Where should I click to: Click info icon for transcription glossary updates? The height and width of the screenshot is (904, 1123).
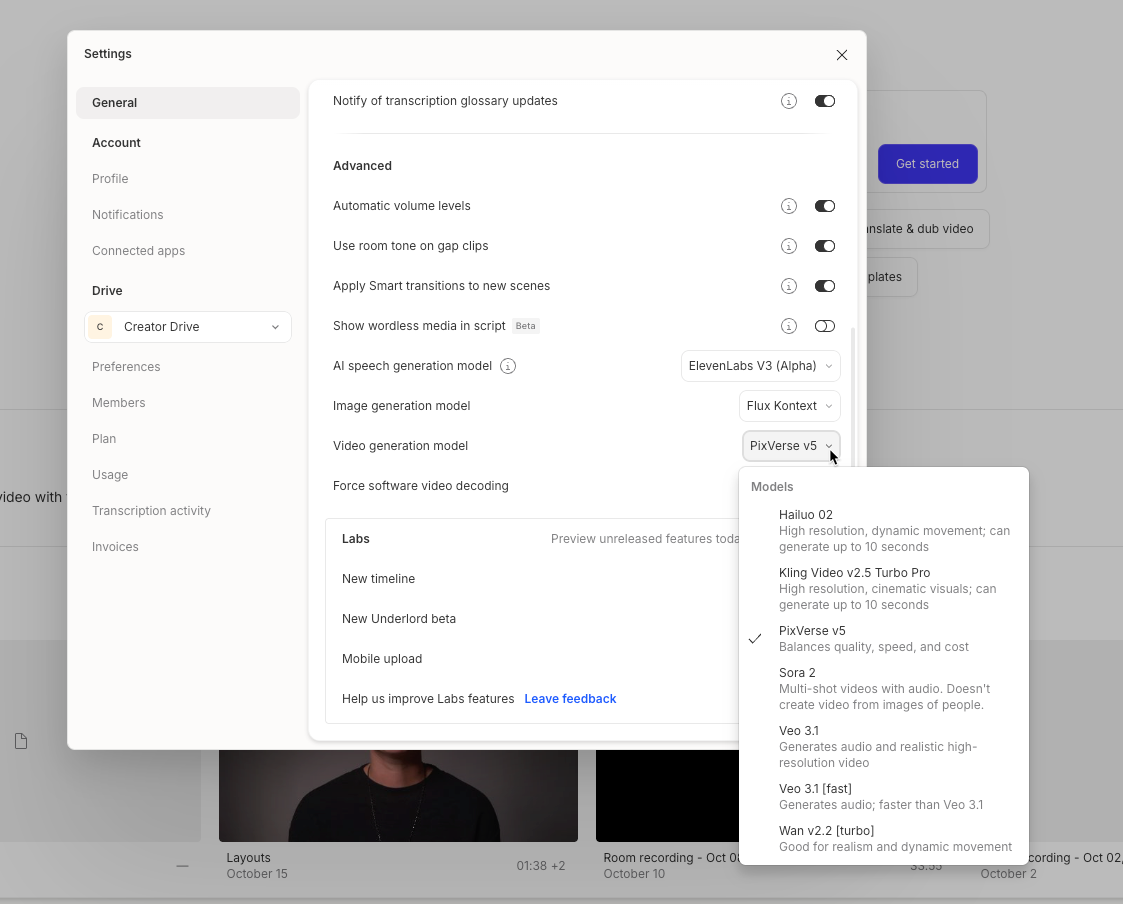point(789,101)
